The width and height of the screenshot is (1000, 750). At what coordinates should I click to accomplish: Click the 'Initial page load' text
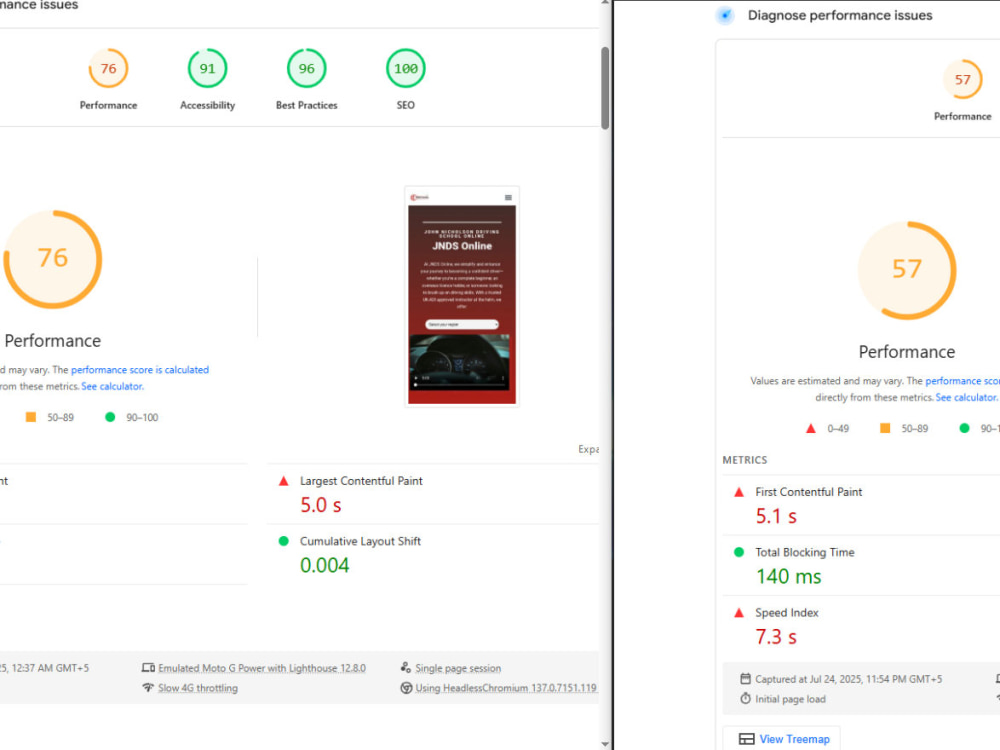[790, 699]
